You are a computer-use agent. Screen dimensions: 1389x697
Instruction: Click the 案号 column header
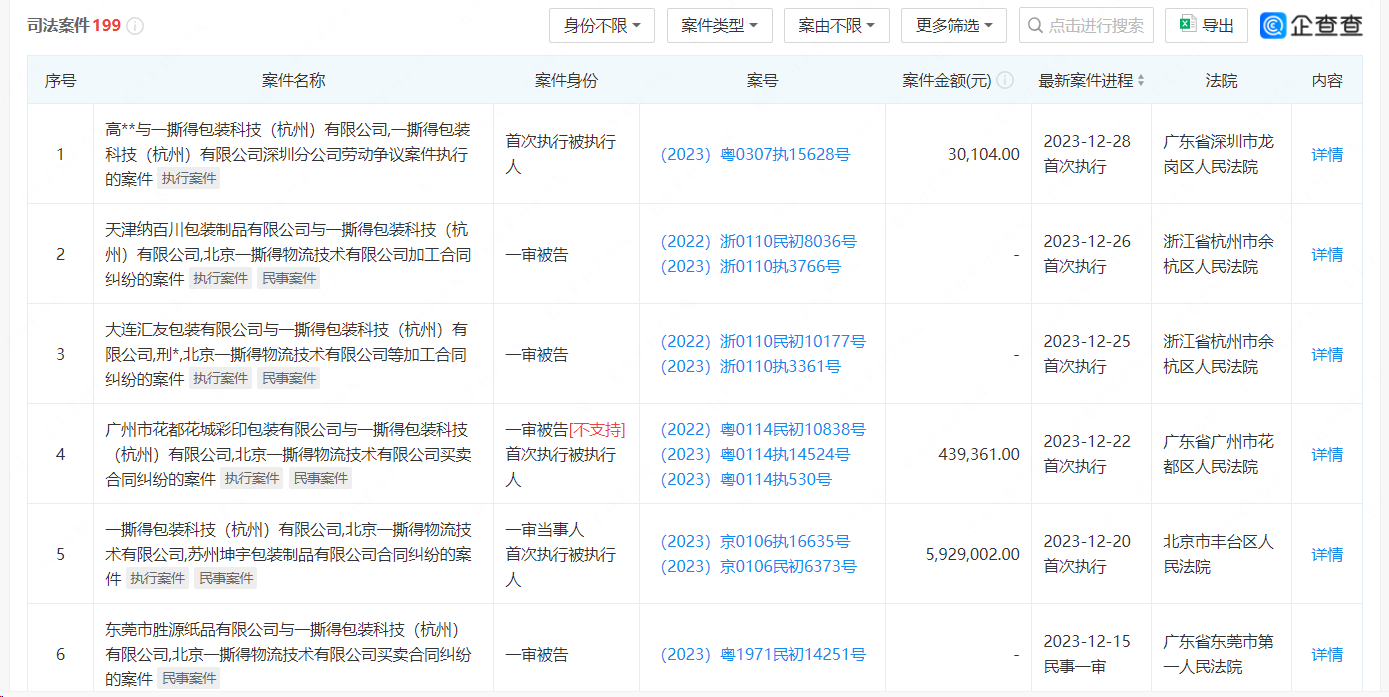[762, 80]
